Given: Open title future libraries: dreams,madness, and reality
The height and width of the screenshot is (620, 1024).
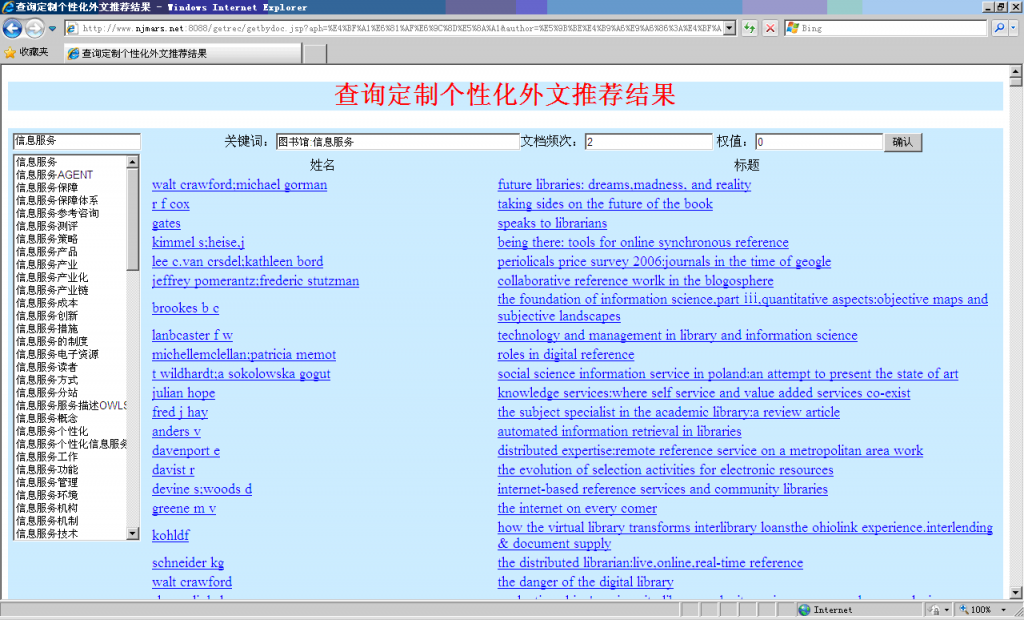Looking at the screenshot, I should tap(624, 185).
